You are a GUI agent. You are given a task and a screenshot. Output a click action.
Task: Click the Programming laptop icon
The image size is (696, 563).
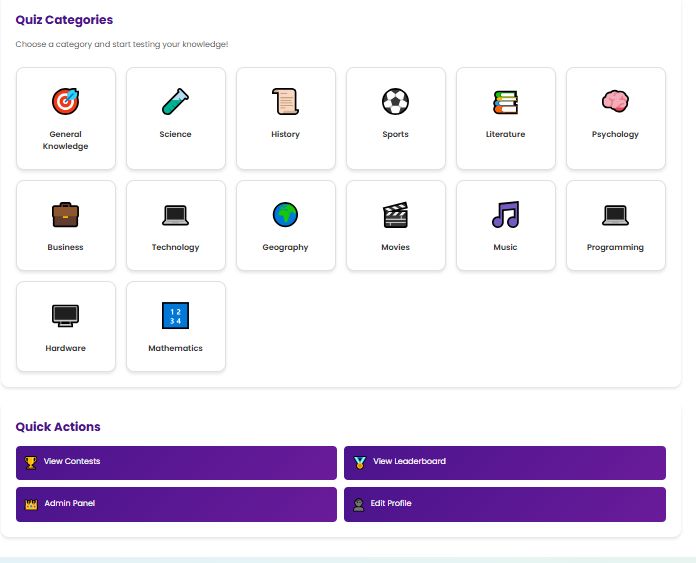pyautogui.click(x=615, y=215)
